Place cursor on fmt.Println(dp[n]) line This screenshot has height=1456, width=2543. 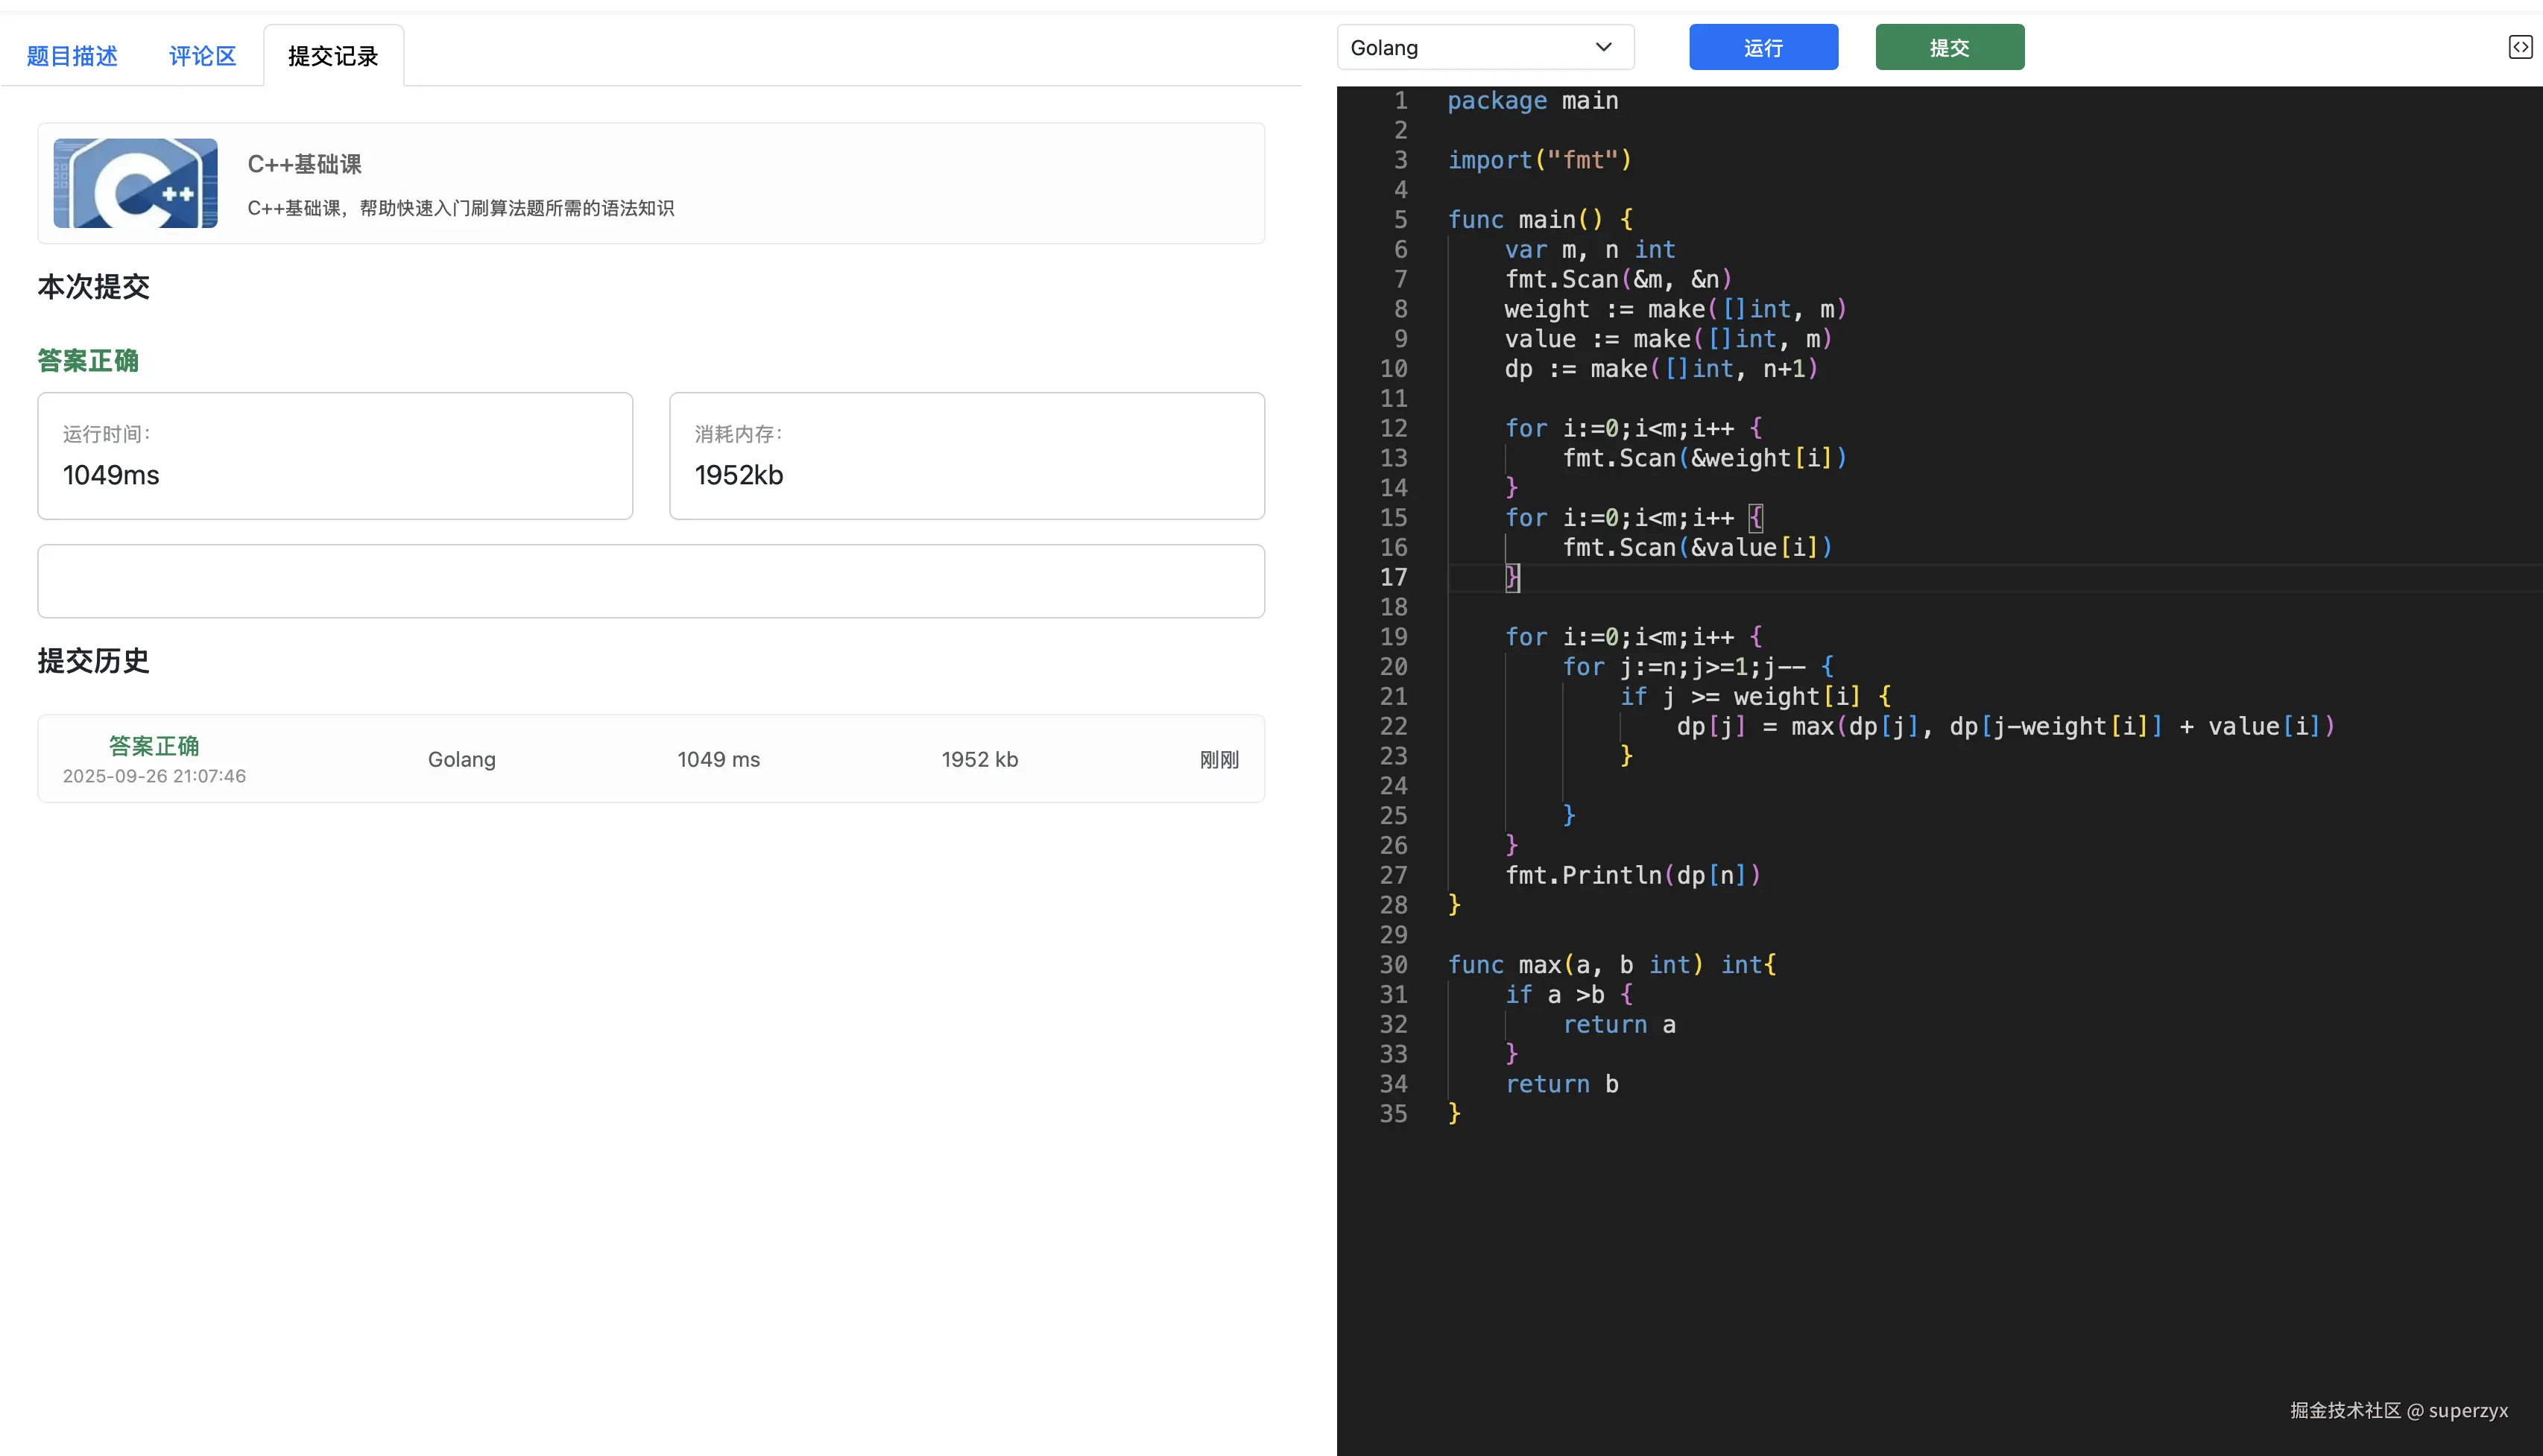pyautogui.click(x=1632, y=875)
